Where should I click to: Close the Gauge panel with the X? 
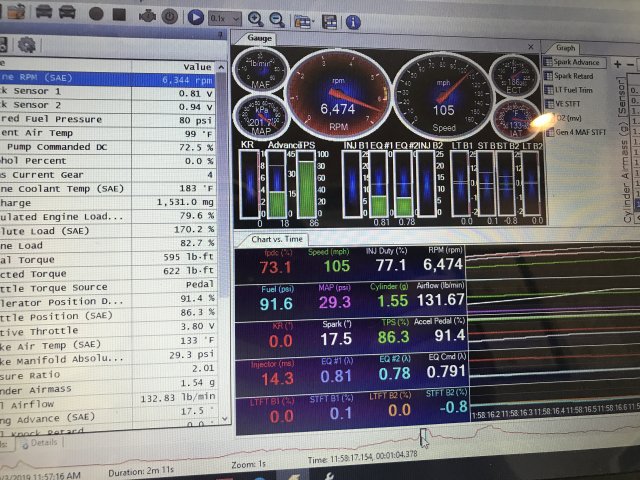[531, 47]
